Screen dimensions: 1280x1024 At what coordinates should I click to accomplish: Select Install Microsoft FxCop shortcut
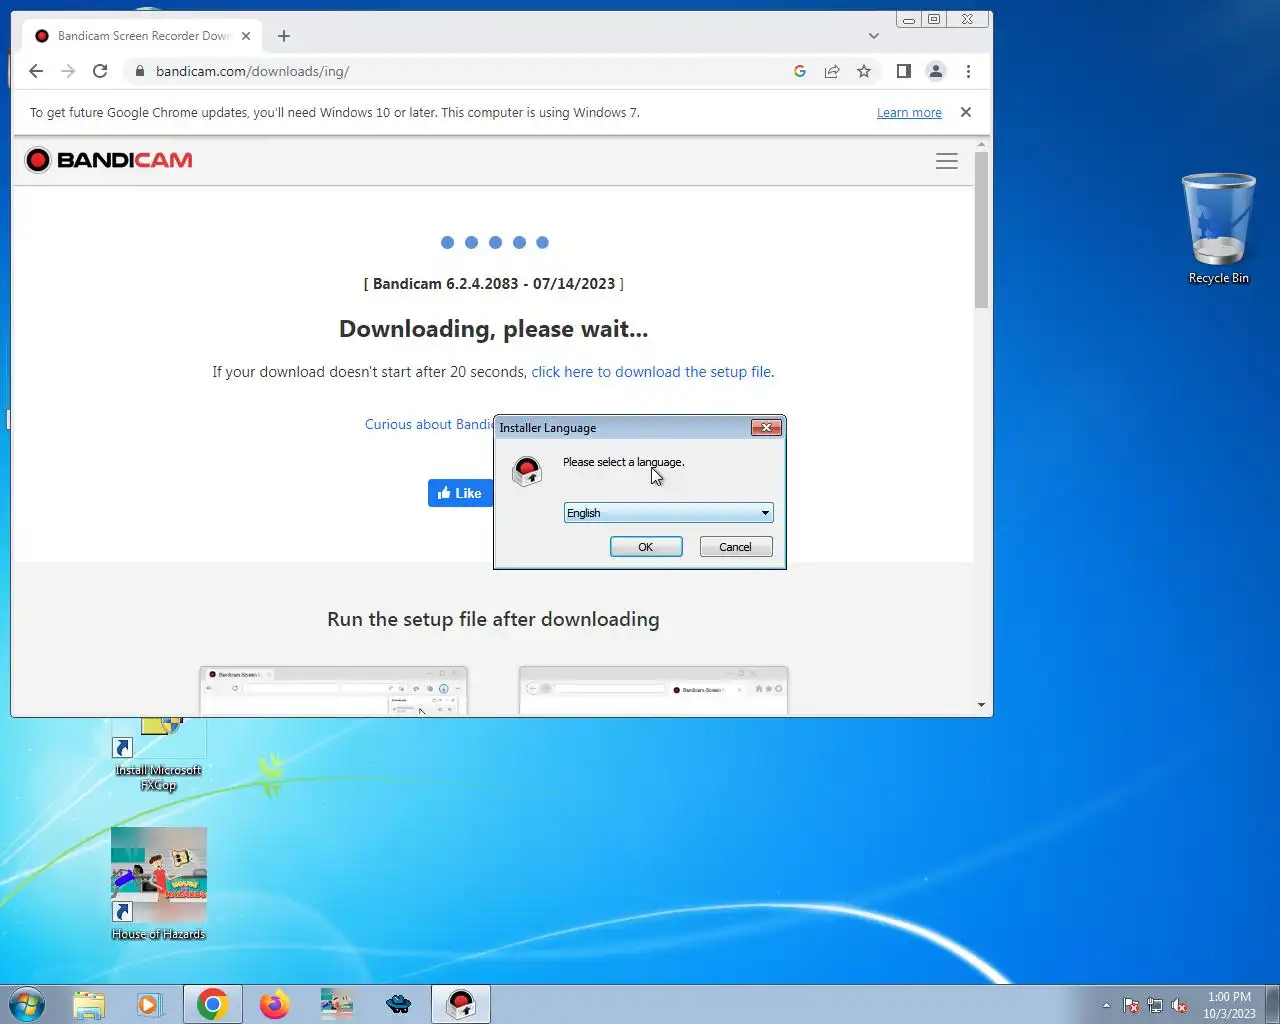coord(158,755)
